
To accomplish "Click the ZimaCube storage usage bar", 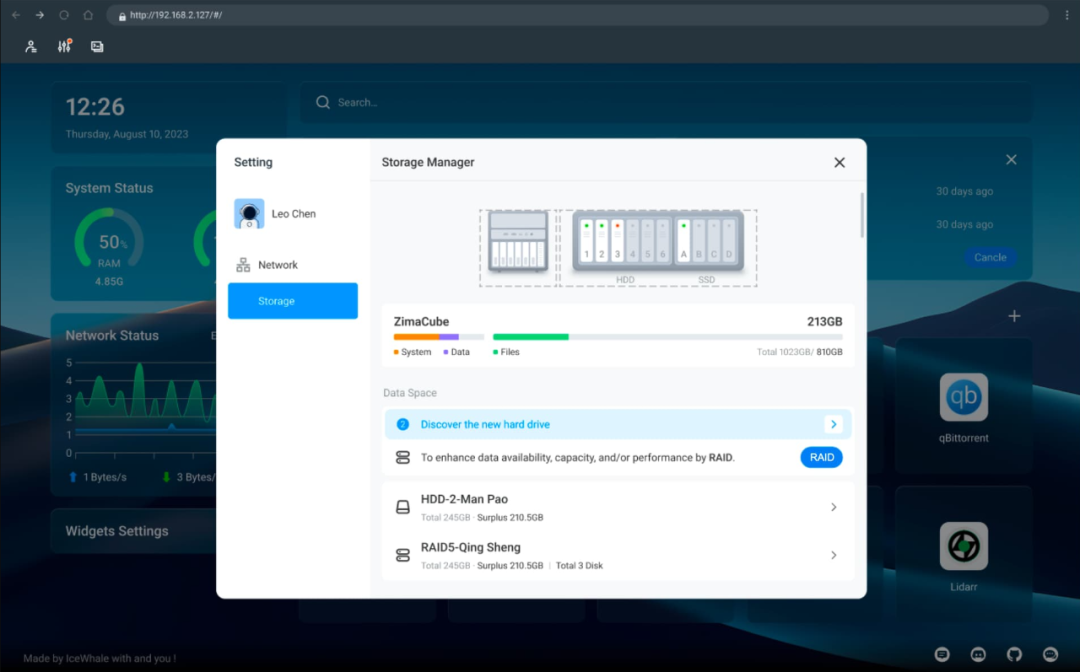I will pyautogui.click(x=618, y=337).
